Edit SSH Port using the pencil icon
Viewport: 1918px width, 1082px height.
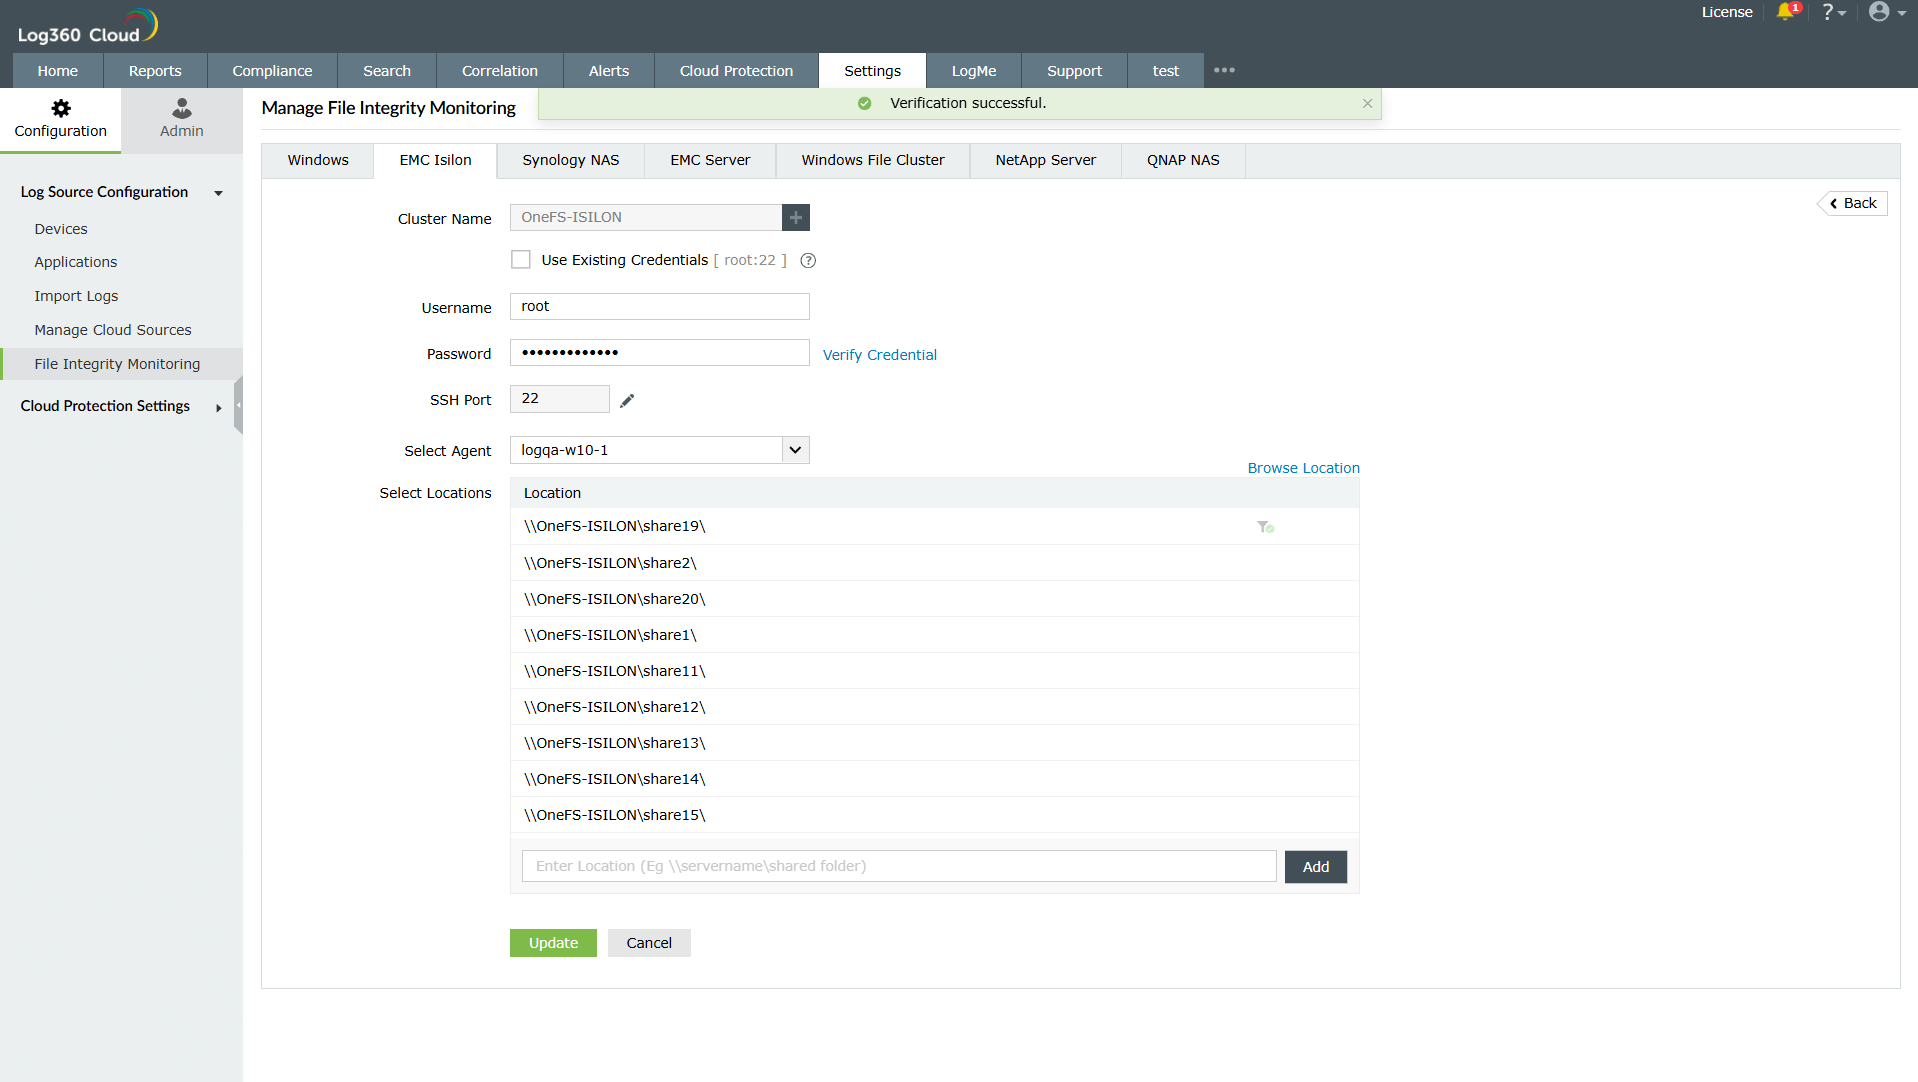[x=627, y=399]
